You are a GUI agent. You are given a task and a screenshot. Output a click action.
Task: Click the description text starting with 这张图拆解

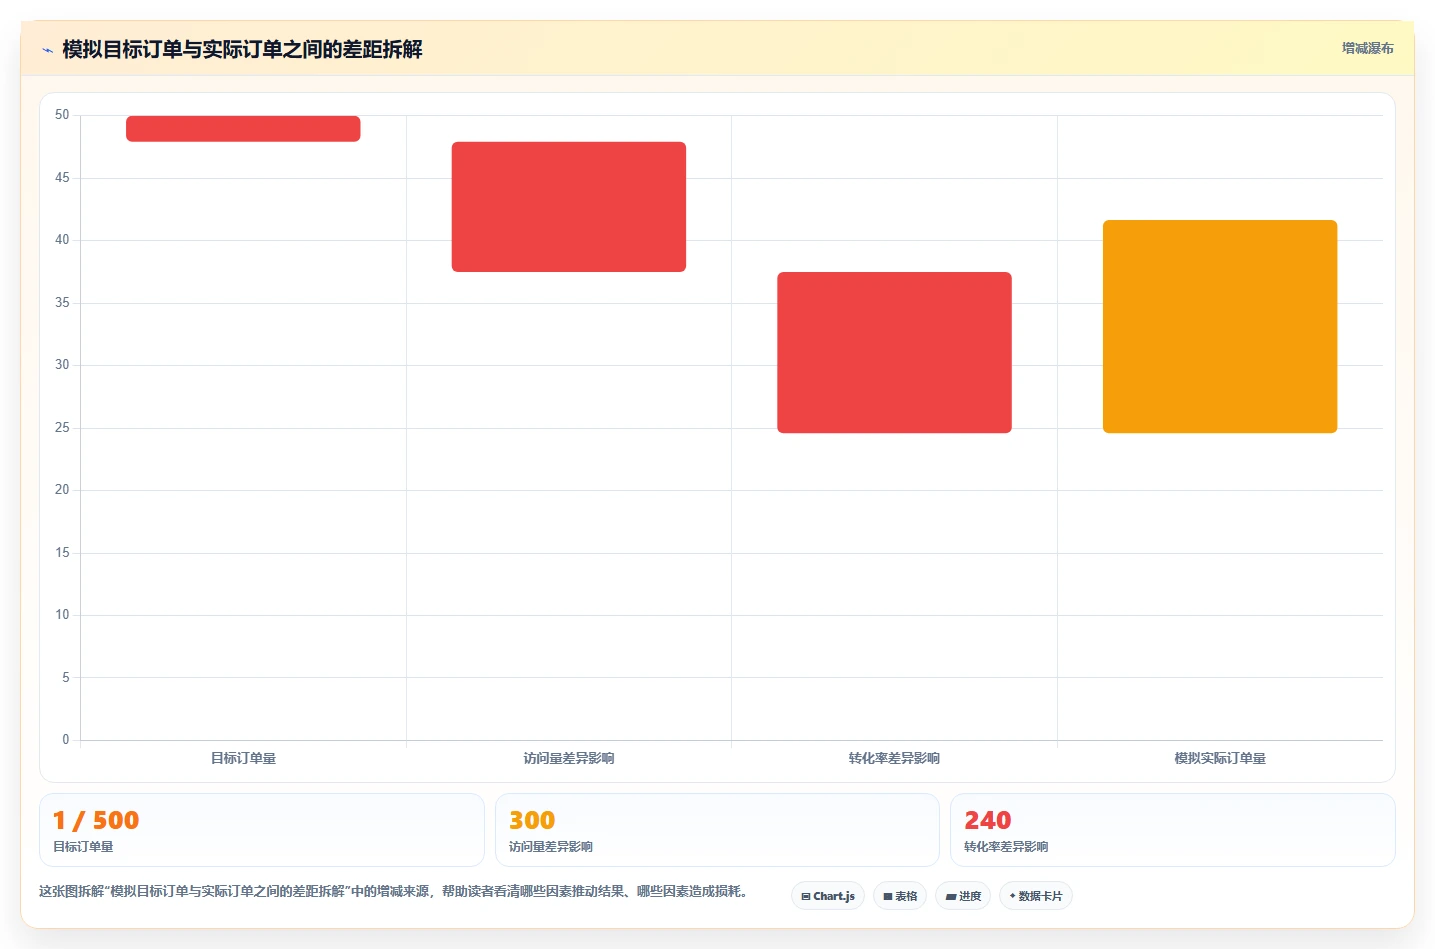[394, 891]
